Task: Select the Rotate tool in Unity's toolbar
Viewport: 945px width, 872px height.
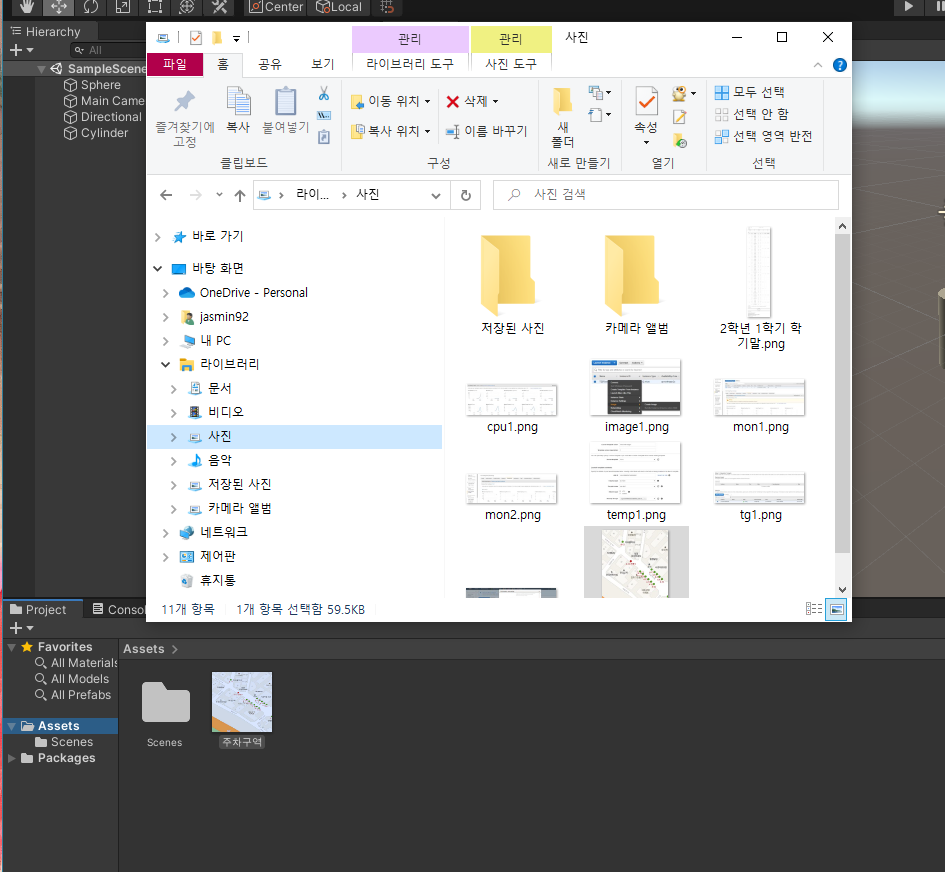Action: pos(89,8)
